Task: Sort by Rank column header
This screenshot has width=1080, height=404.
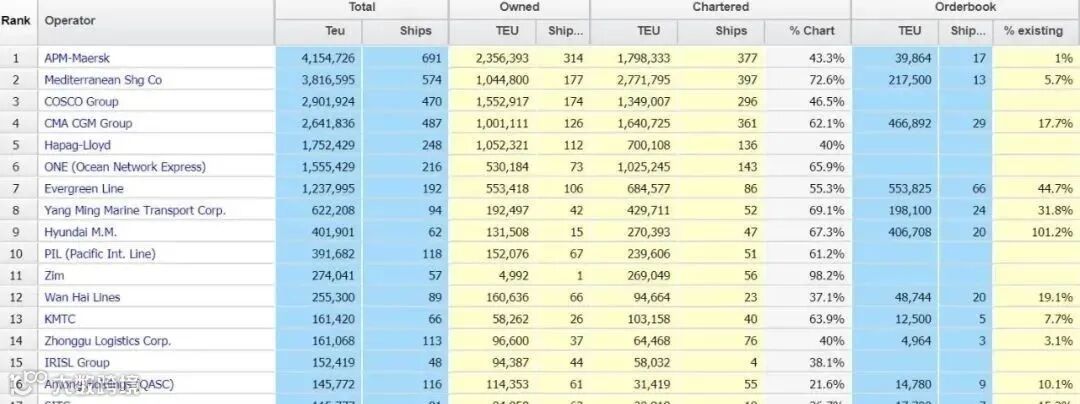Action: (16, 21)
